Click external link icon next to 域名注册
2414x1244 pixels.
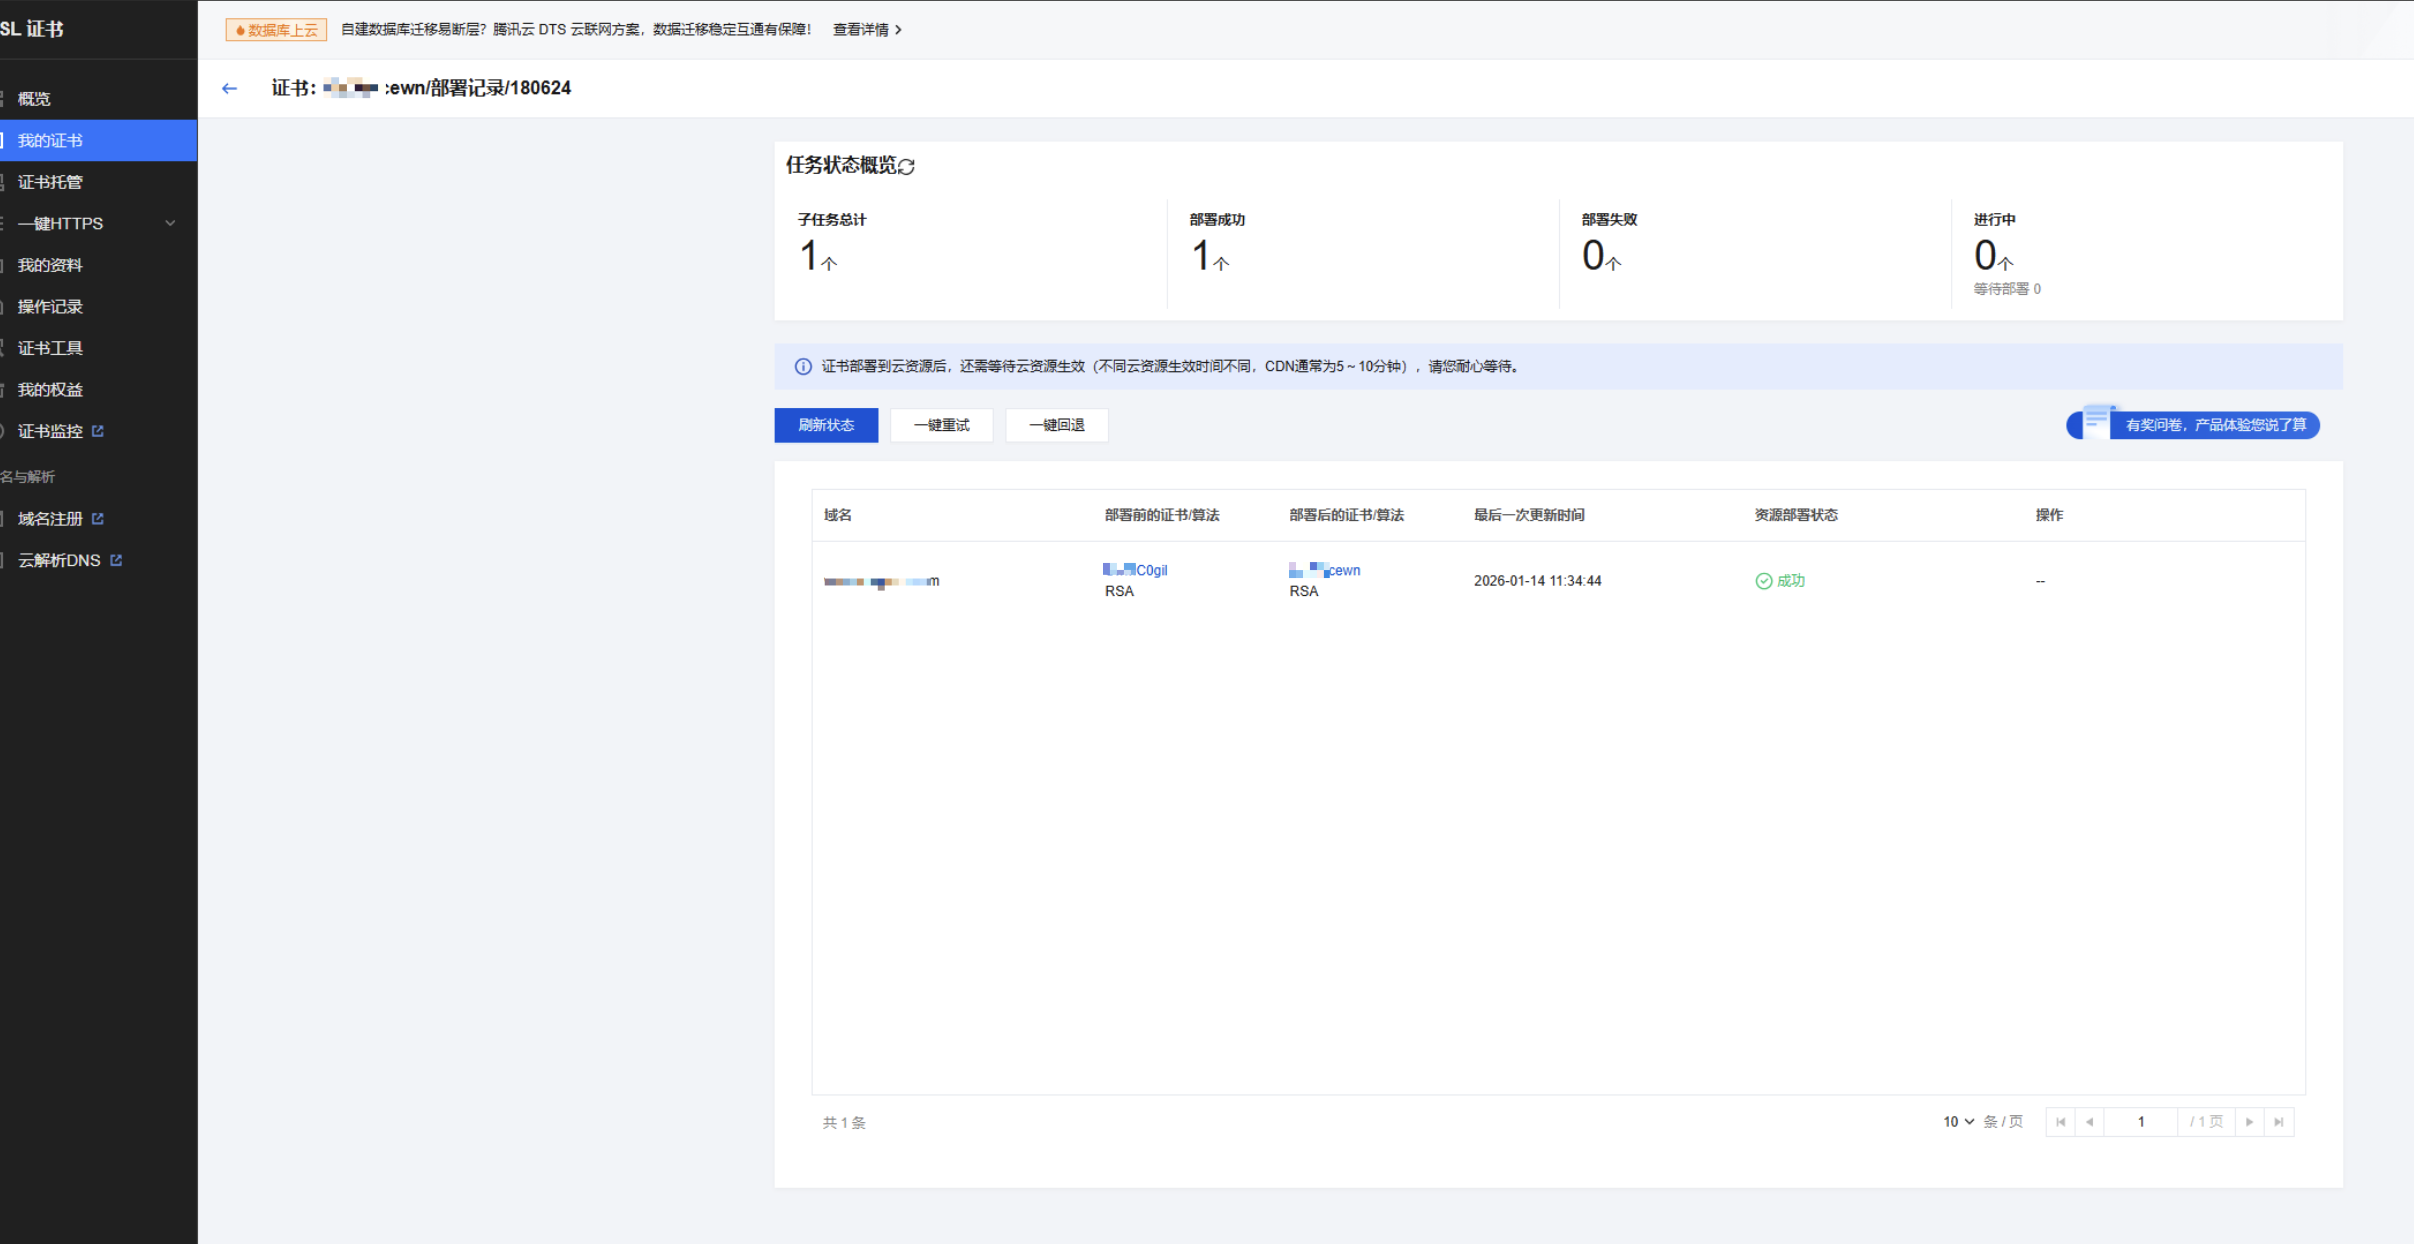pyautogui.click(x=98, y=518)
